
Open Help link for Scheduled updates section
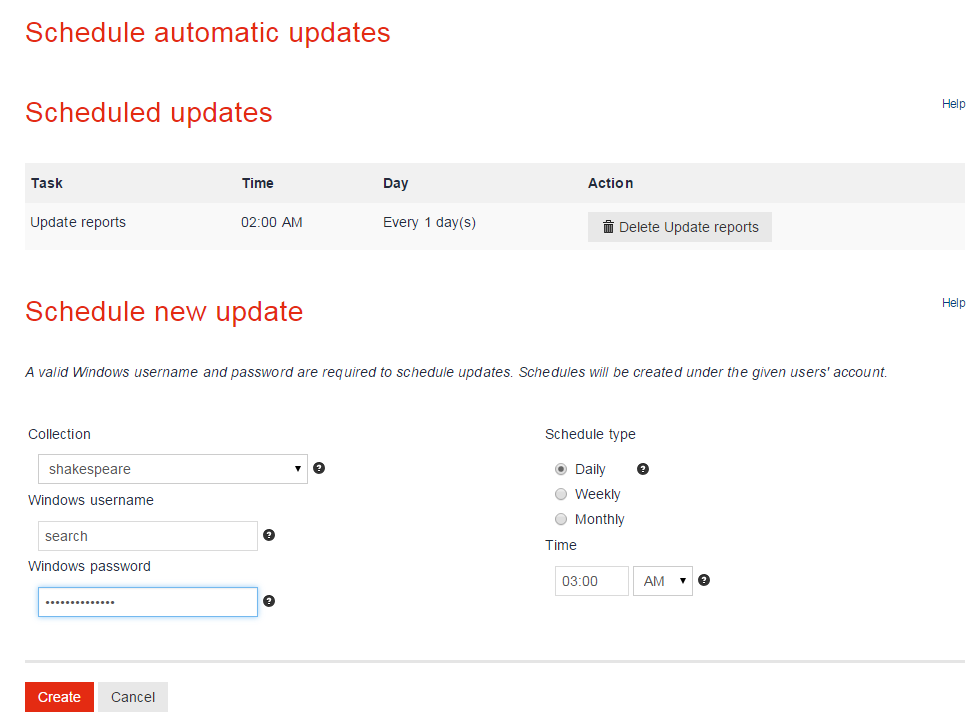(x=953, y=104)
